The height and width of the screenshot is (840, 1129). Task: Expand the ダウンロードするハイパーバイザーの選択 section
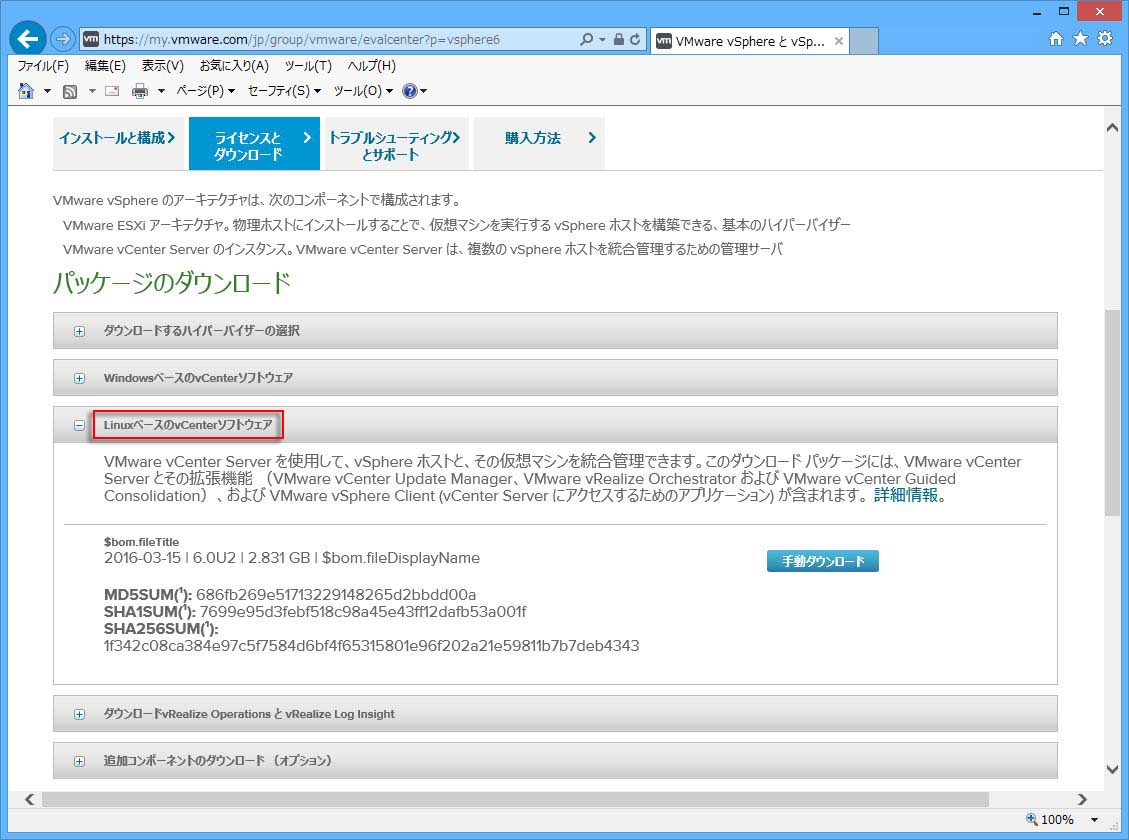(x=79, y=331)
